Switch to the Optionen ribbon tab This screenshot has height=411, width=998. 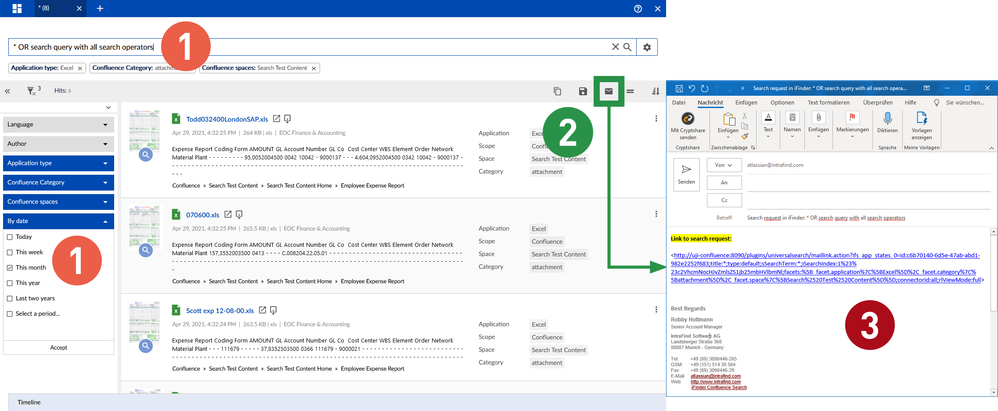click(782, 102)
